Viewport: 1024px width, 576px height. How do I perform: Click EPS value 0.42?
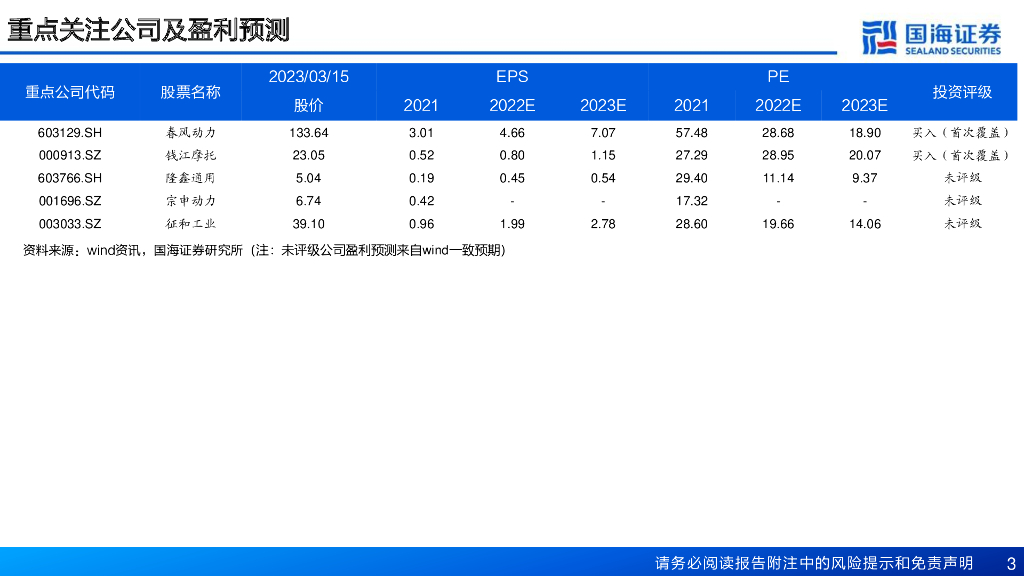coord(421,201)
